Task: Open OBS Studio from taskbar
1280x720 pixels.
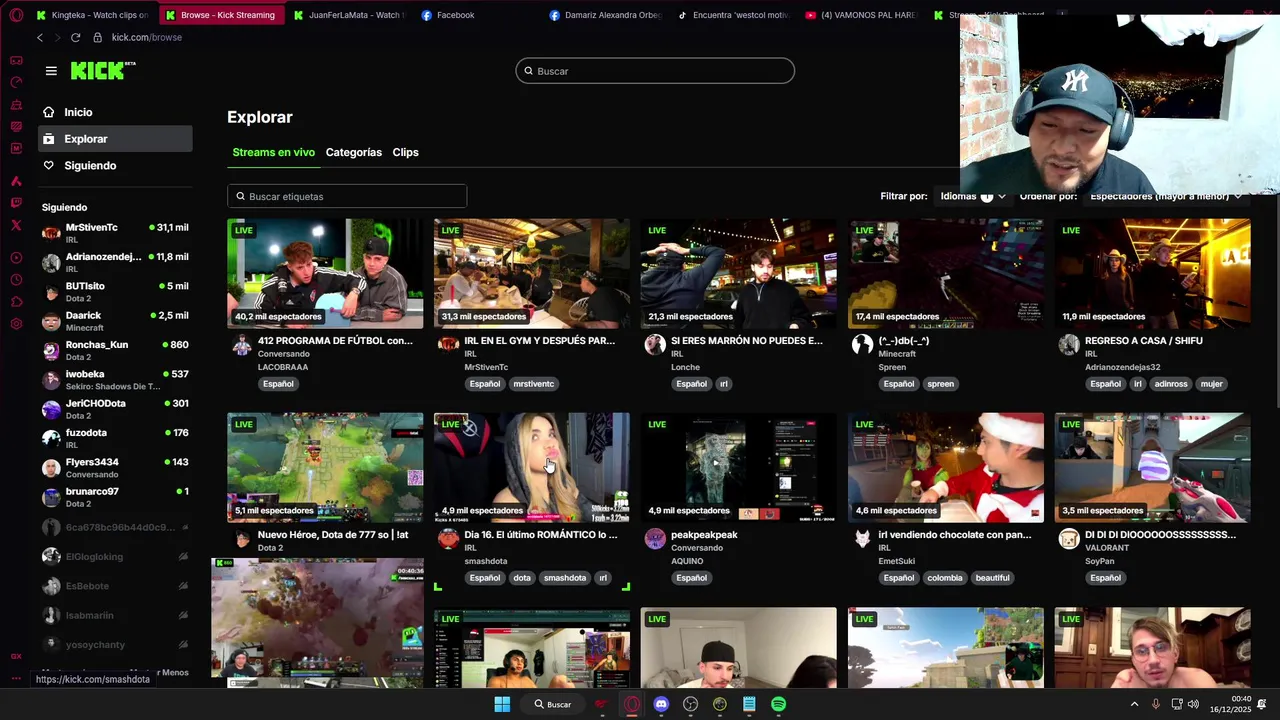Action: tap(690, 704)
